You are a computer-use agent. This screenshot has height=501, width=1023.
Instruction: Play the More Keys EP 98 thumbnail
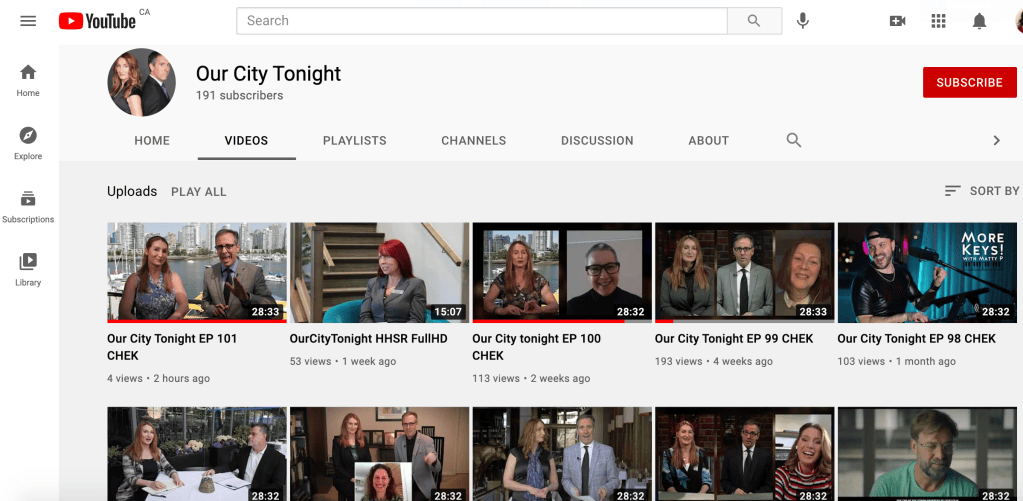pos(927,273)
